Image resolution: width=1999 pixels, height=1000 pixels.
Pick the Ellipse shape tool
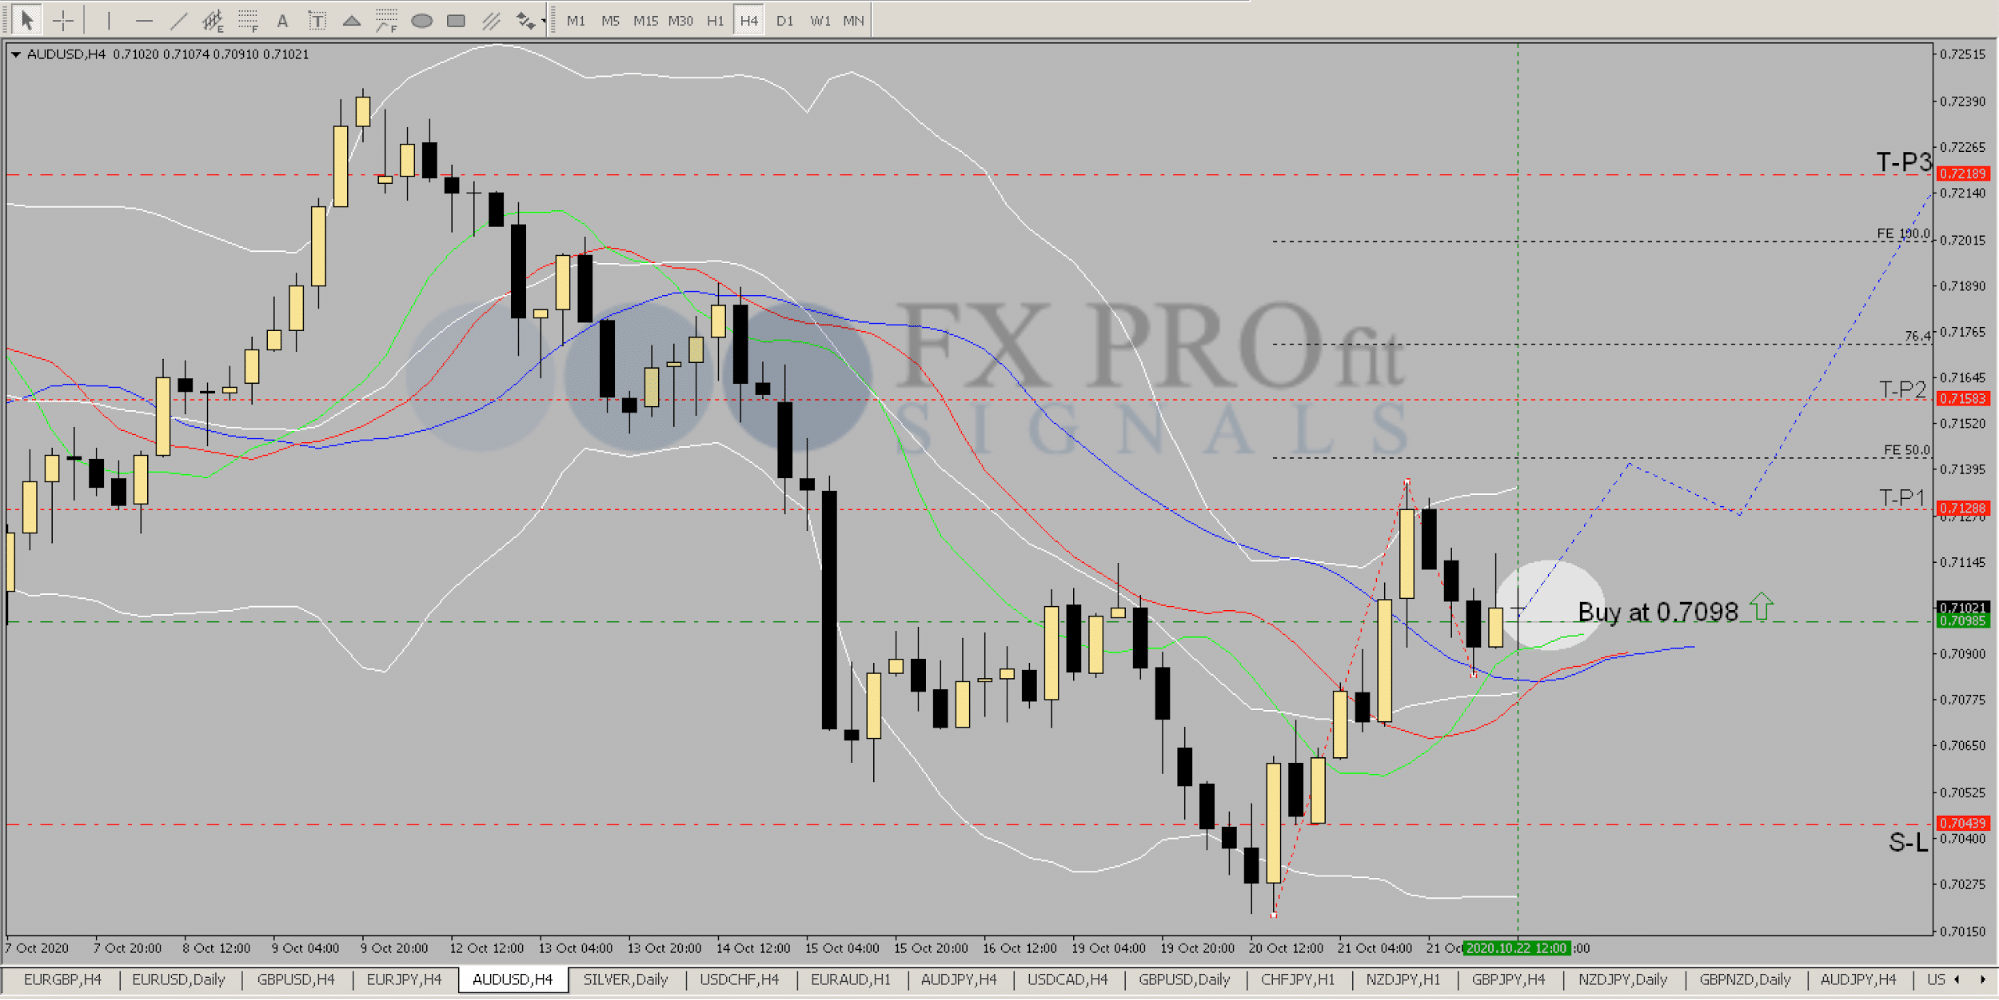(421, 20)
